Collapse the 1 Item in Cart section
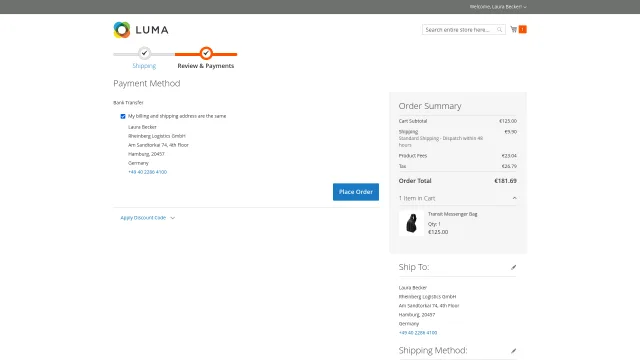Screen dimensions: 640x360 [x=458, y=198]
